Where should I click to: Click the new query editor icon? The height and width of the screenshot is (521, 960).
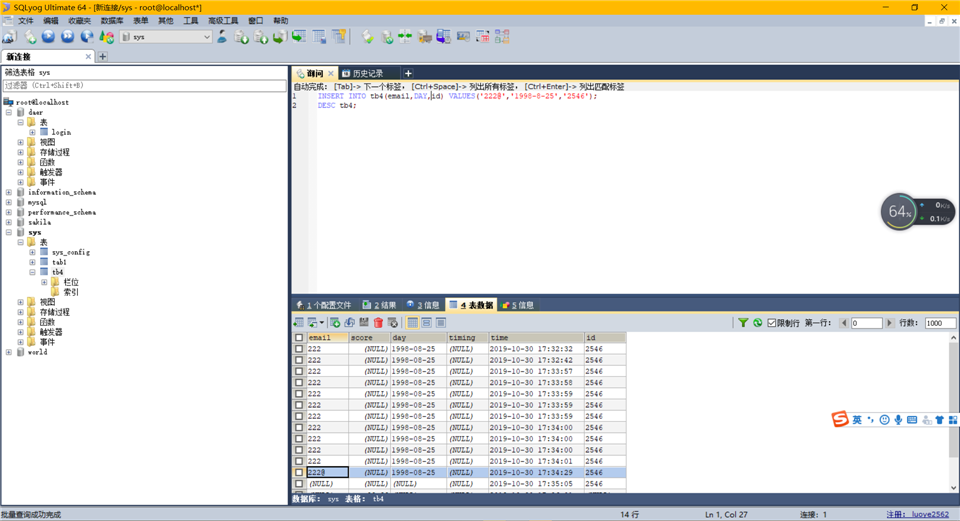pos(30,37)
